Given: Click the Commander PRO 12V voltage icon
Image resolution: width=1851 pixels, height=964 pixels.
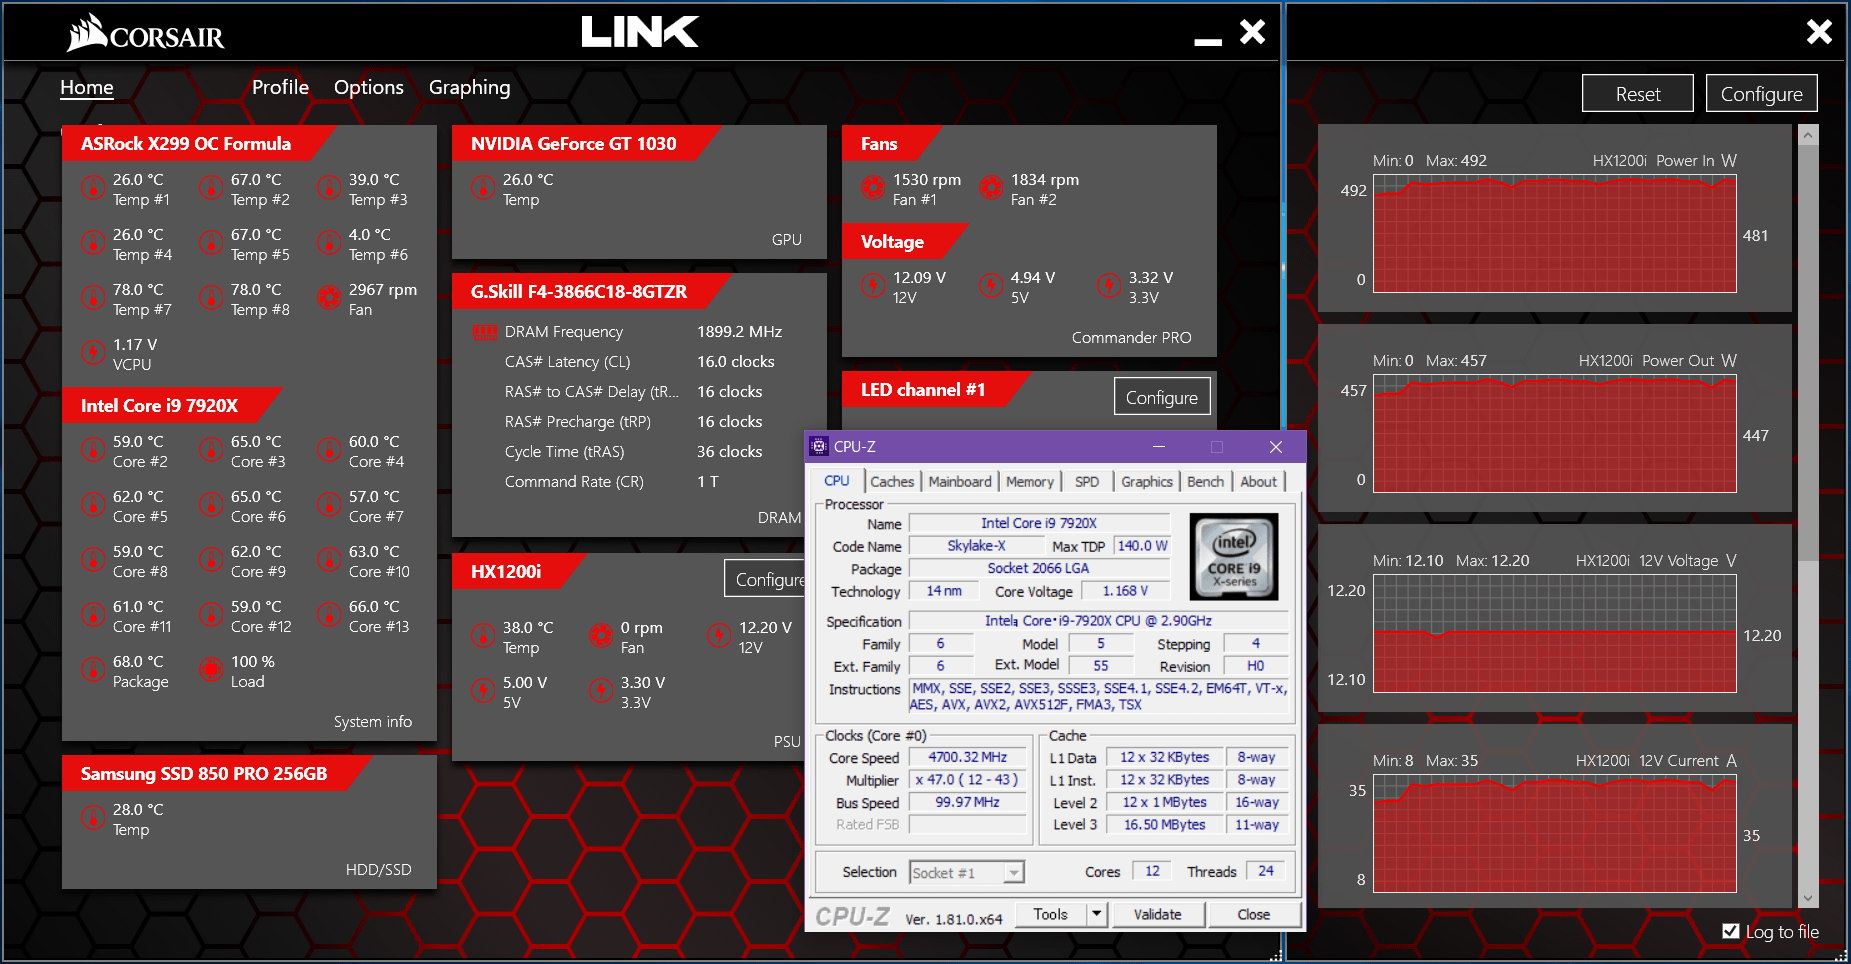Looking at the screenshot, I should coord(873,285).
